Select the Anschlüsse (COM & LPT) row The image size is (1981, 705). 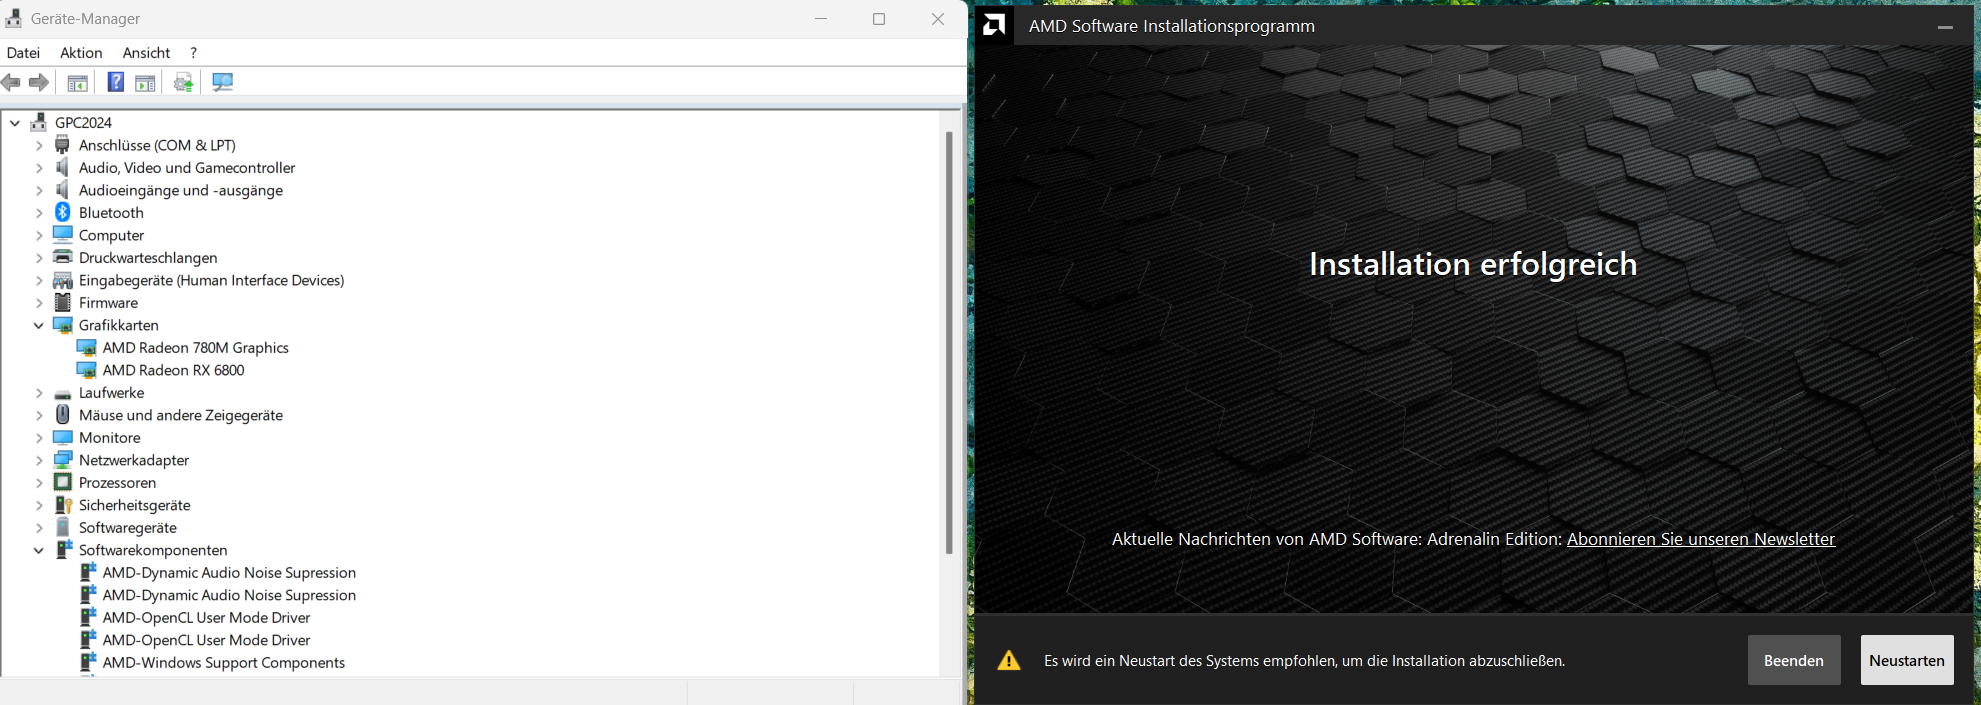(x=157, y=145)
